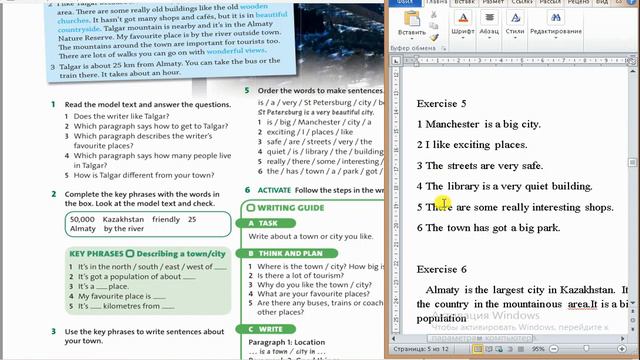The width and height of the screenshot is (640, 360).
Task: Click the Next Page double-arrow button
Action: tap(633, 329)
